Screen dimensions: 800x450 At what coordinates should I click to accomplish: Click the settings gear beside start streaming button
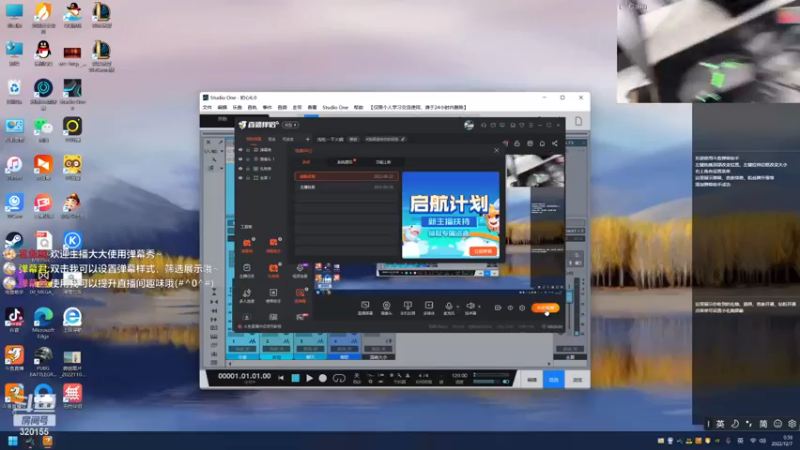click(x=522, y=308)
